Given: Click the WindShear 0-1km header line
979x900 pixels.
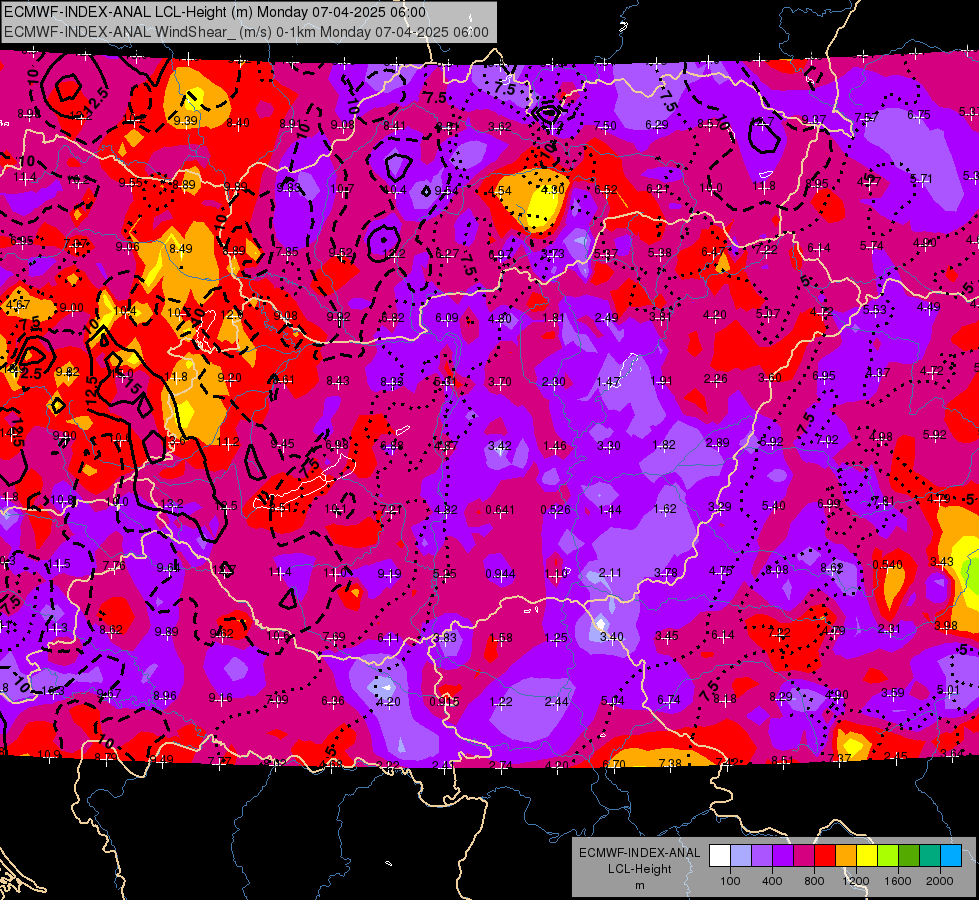Looking at the screenshot, I should (247, 32).
